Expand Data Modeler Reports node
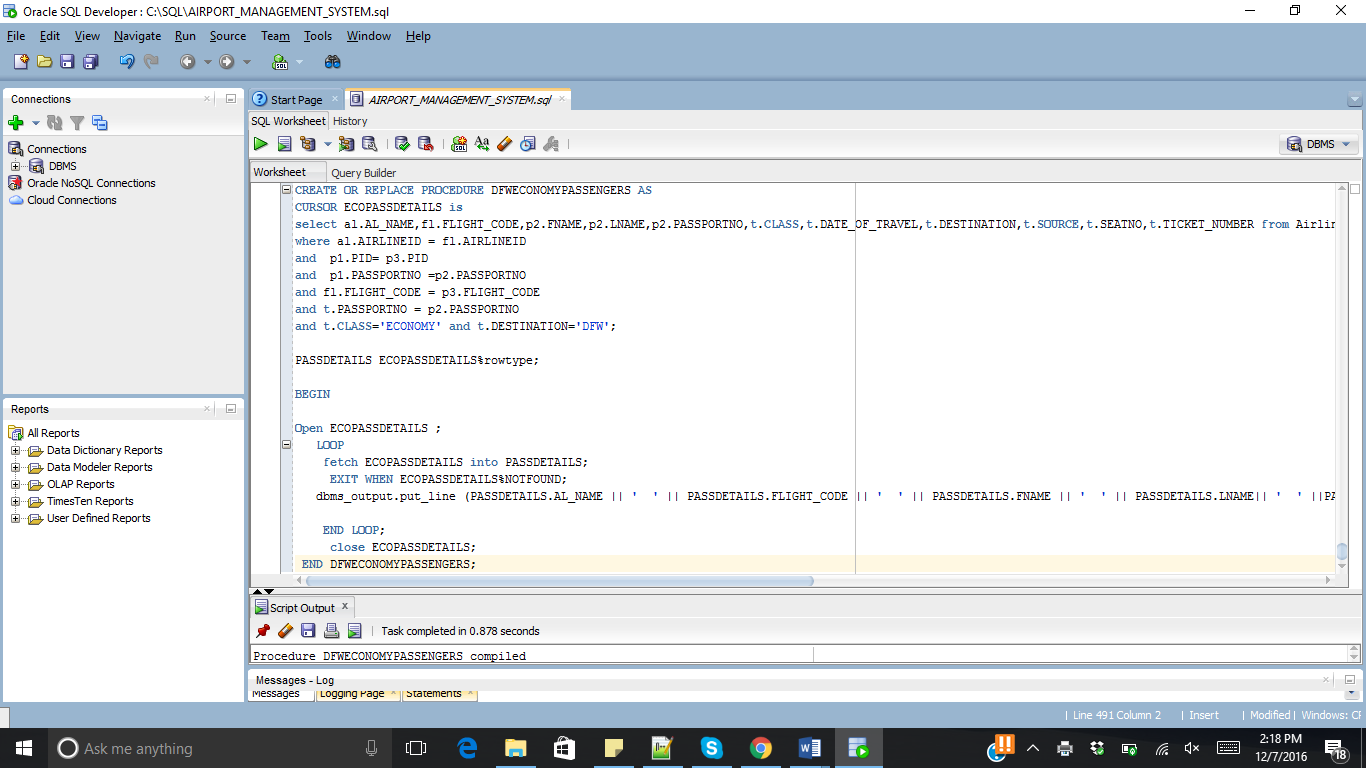 [16, 467]
